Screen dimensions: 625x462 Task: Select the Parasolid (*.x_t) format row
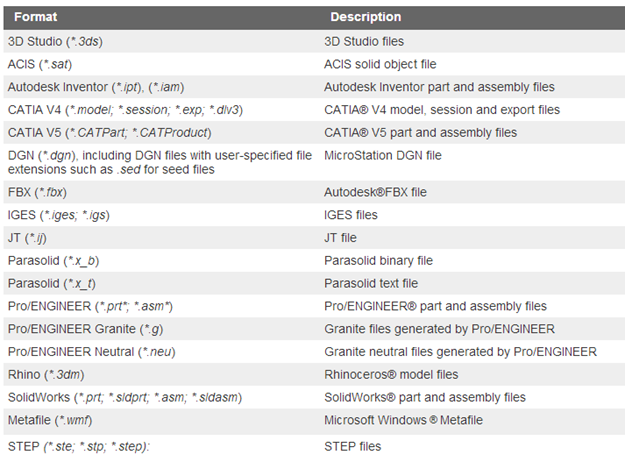[314, 283]
